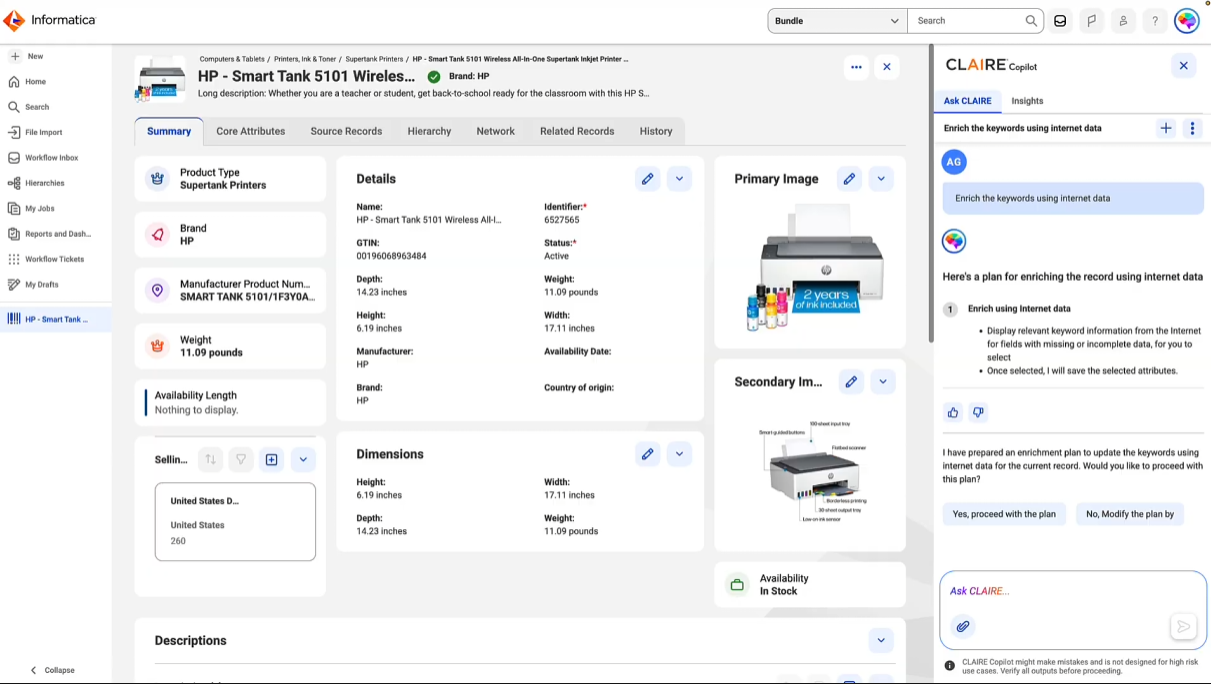Switch to the Insights tab in CLAIRE
Viewport: 1211px width, 684px height.
[1027, 101]
